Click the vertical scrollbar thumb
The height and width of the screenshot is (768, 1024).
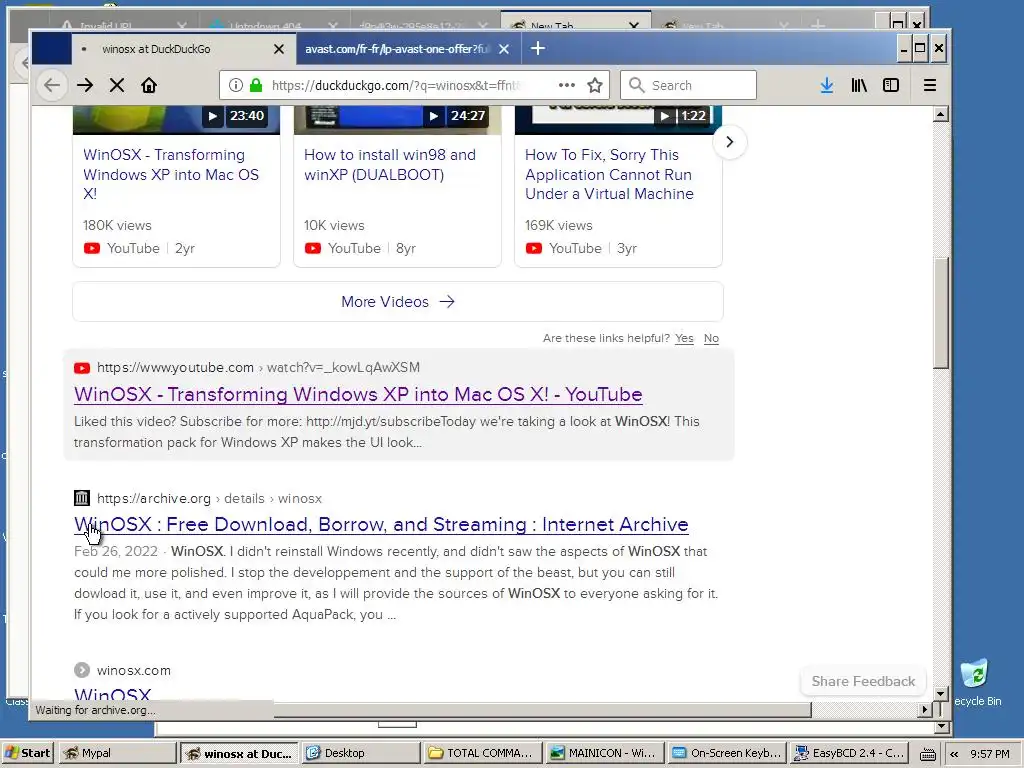point(940,313)
